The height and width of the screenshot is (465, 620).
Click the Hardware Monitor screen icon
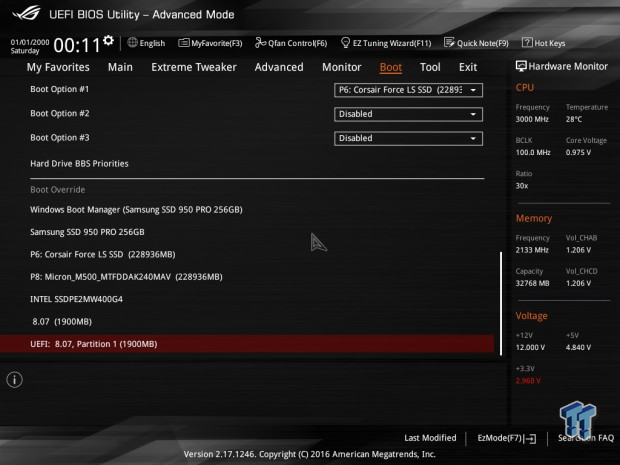[x=521, y=66]
